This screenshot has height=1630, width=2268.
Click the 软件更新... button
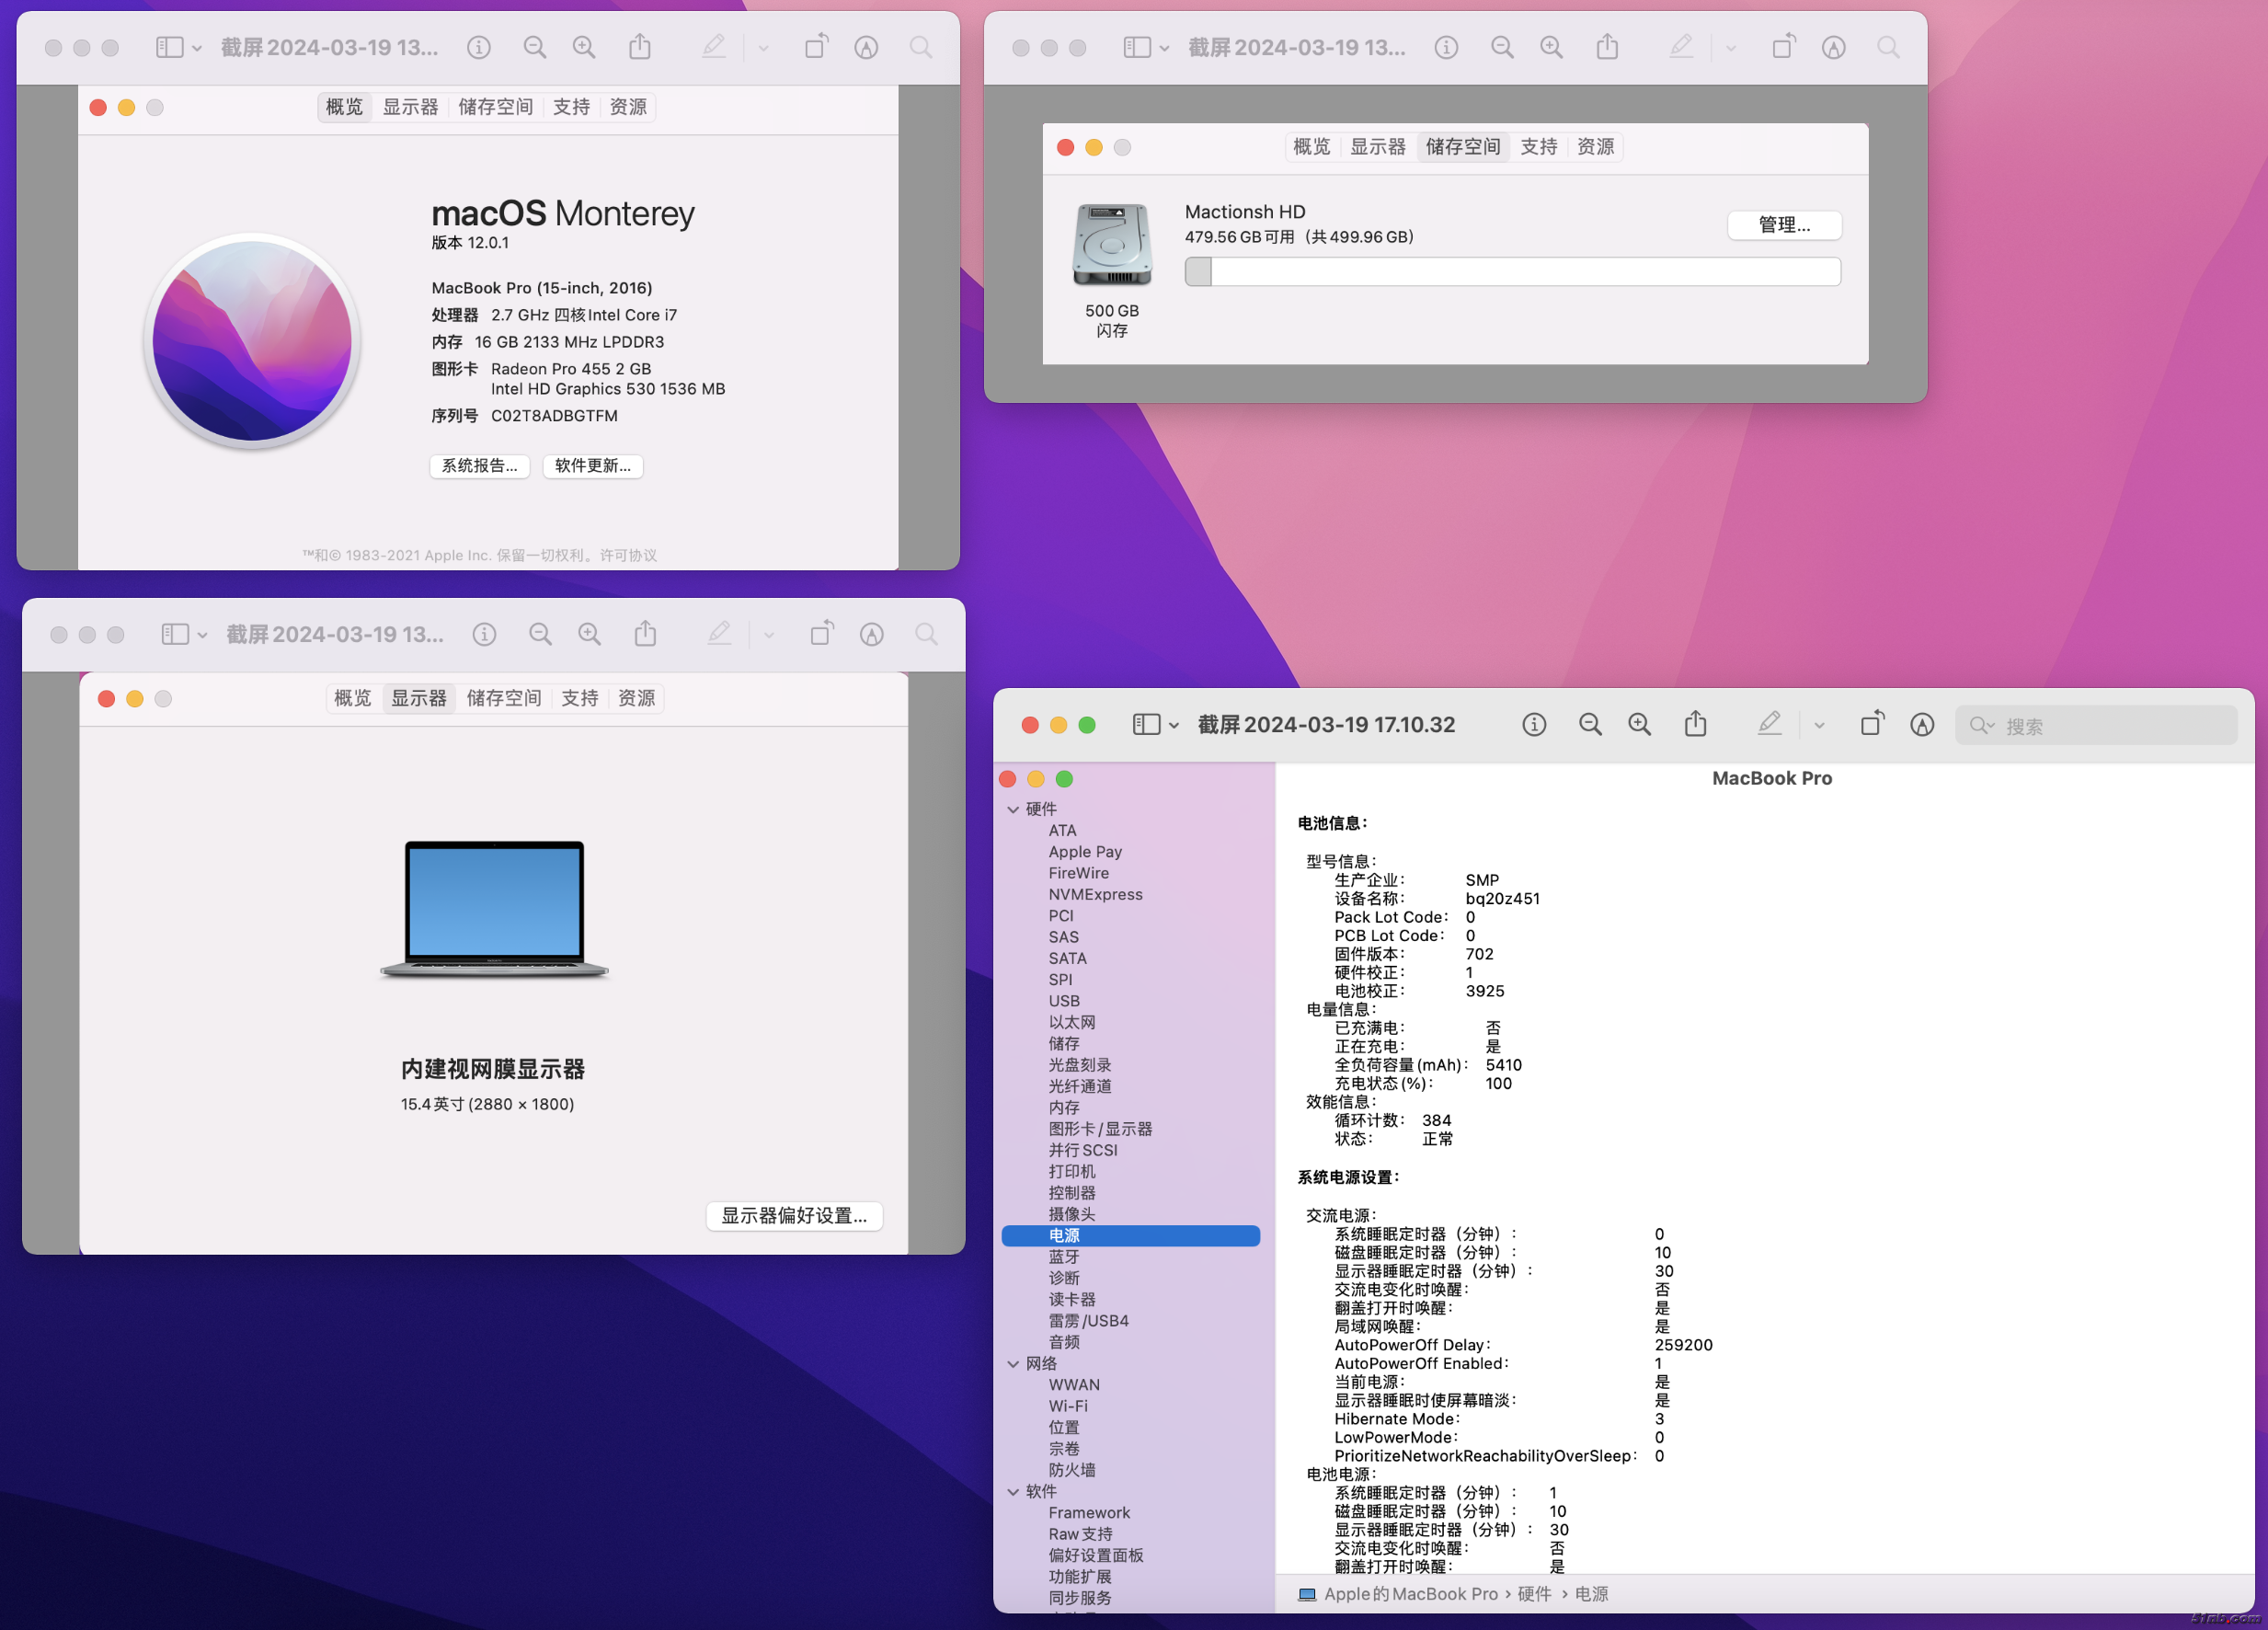pos(593,466)
